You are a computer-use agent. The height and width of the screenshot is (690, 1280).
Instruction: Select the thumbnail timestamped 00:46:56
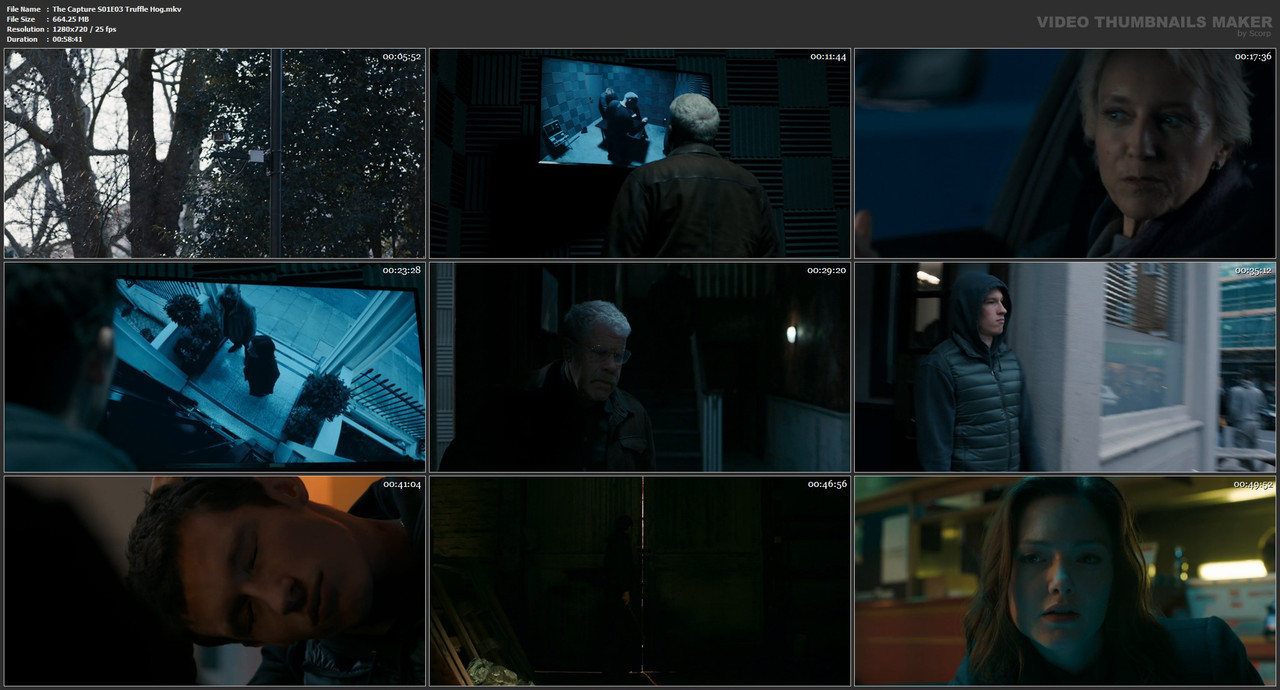(640, 581)
